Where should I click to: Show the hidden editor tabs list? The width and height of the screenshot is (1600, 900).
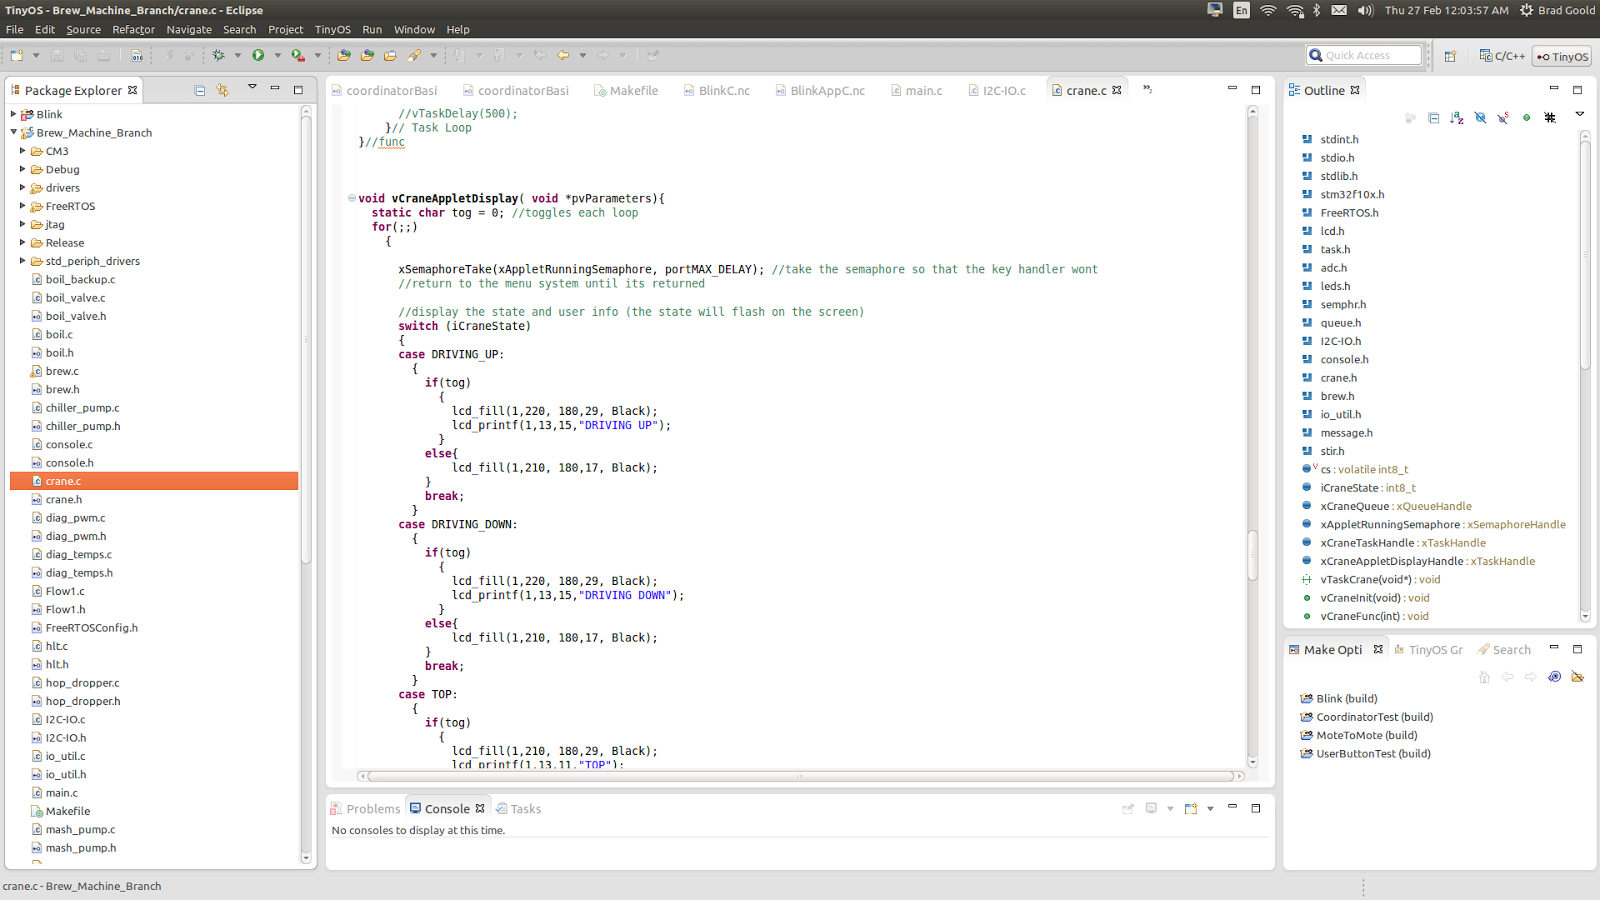1148,89
